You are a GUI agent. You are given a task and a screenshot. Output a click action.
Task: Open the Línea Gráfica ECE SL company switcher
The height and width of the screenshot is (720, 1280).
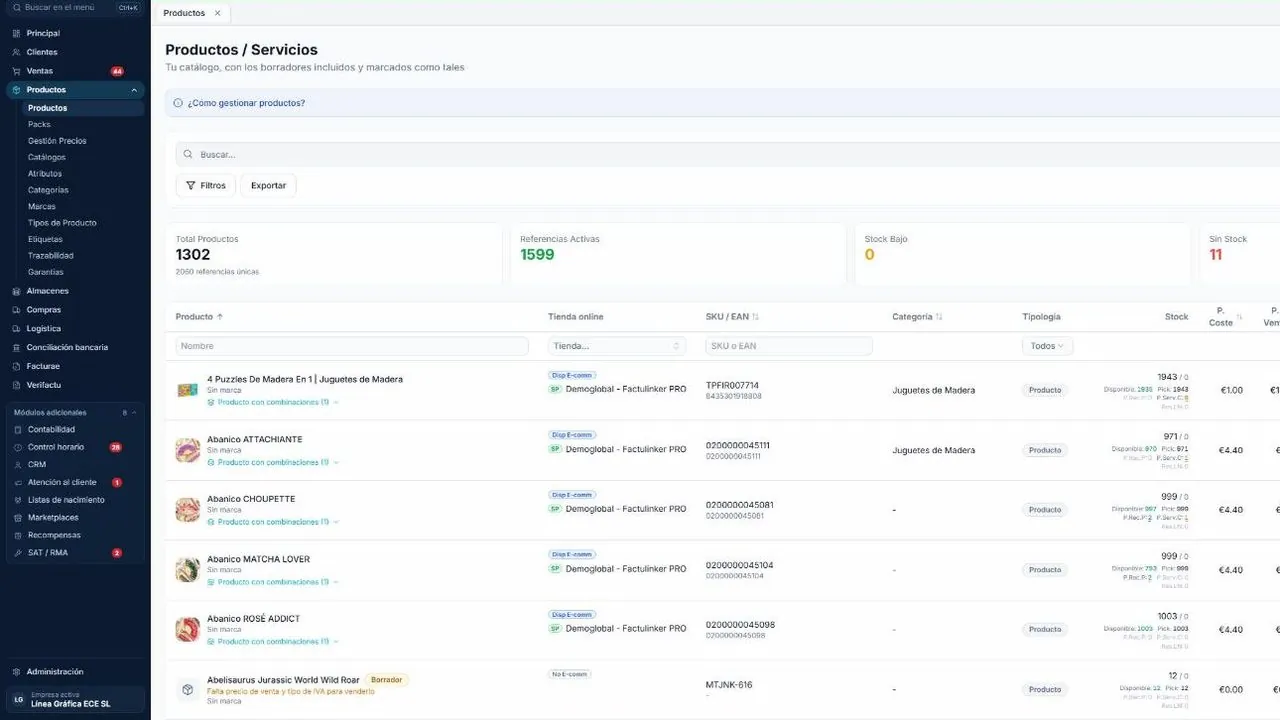75,700
